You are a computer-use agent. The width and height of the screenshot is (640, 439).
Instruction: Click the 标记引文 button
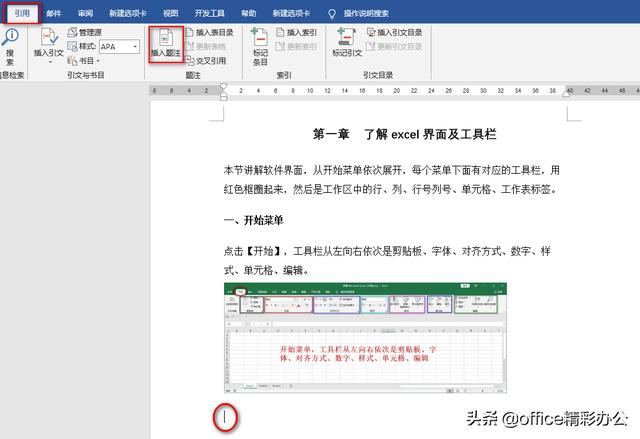(x=347, y=42)
